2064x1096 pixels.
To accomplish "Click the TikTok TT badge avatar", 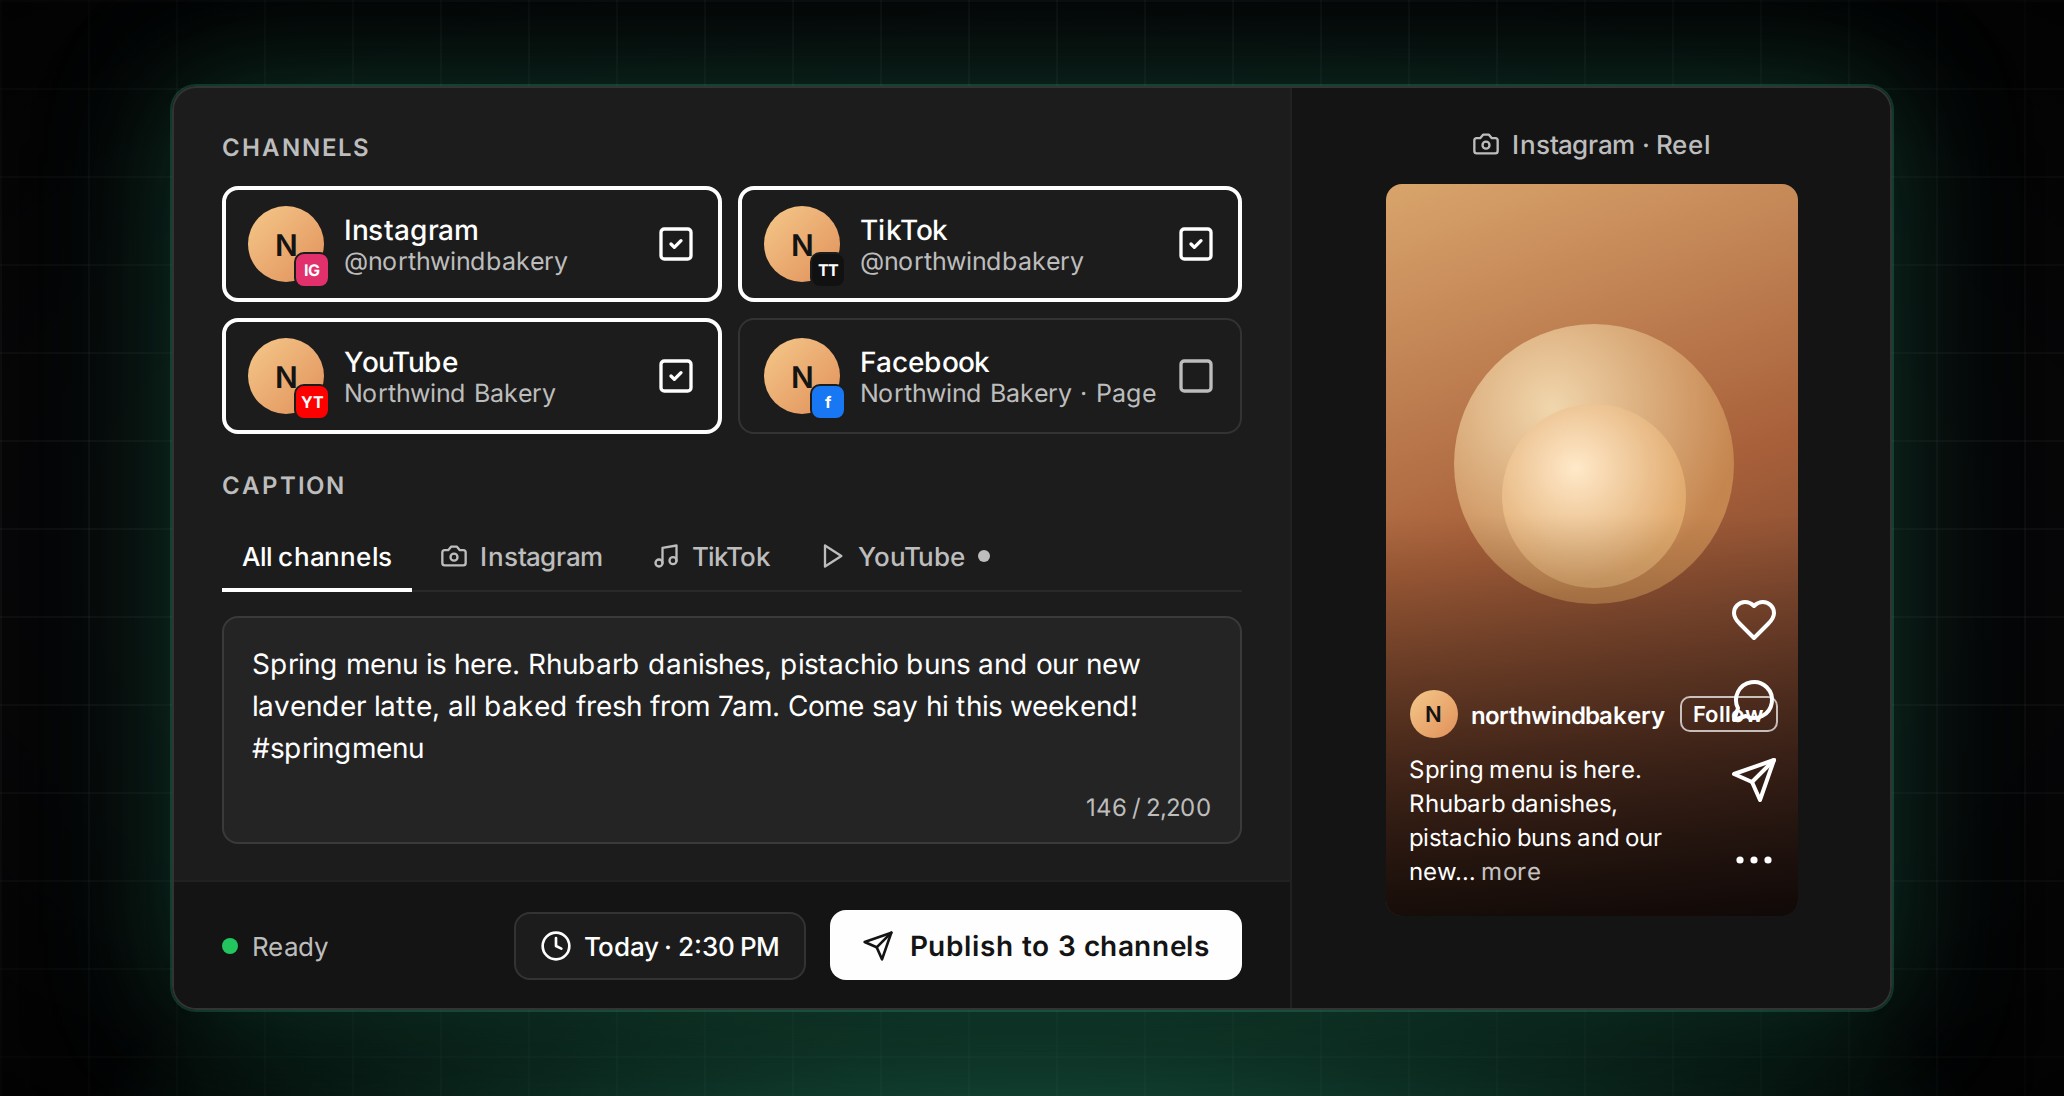I will (x=803, y=245).
